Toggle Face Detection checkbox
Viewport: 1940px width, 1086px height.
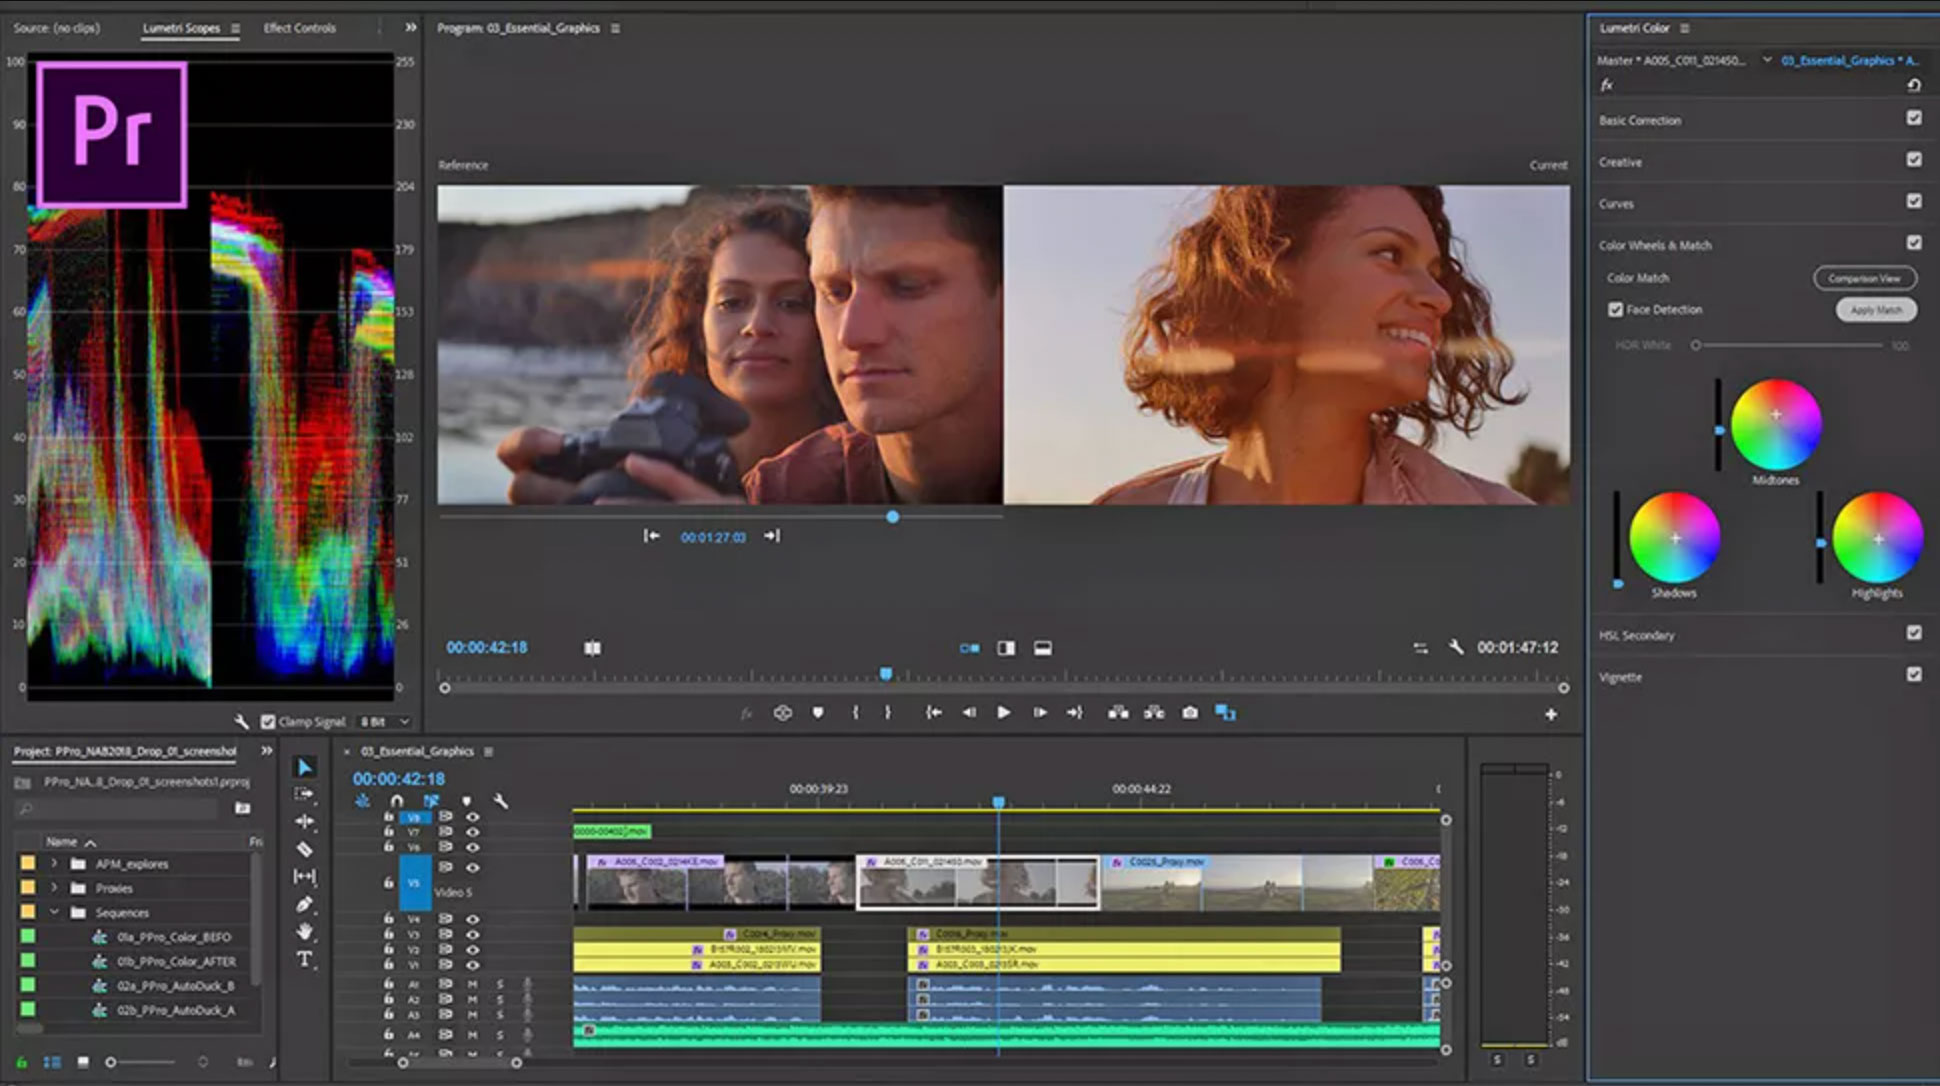pos(1615,310)
